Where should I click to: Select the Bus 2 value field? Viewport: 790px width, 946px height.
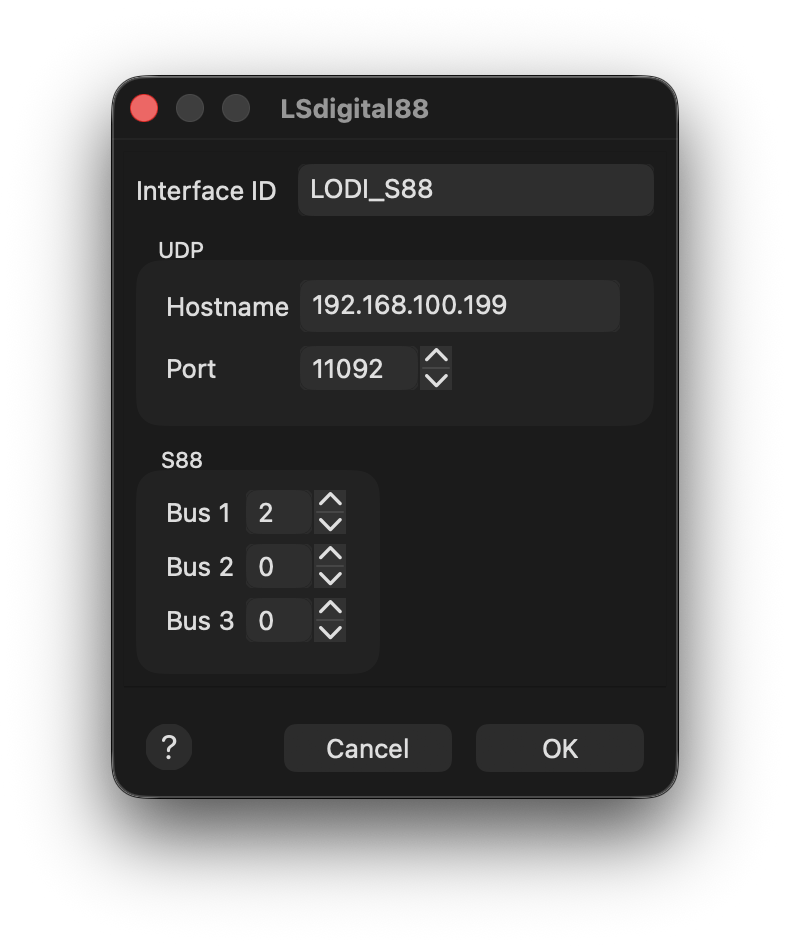click(278, 567)
